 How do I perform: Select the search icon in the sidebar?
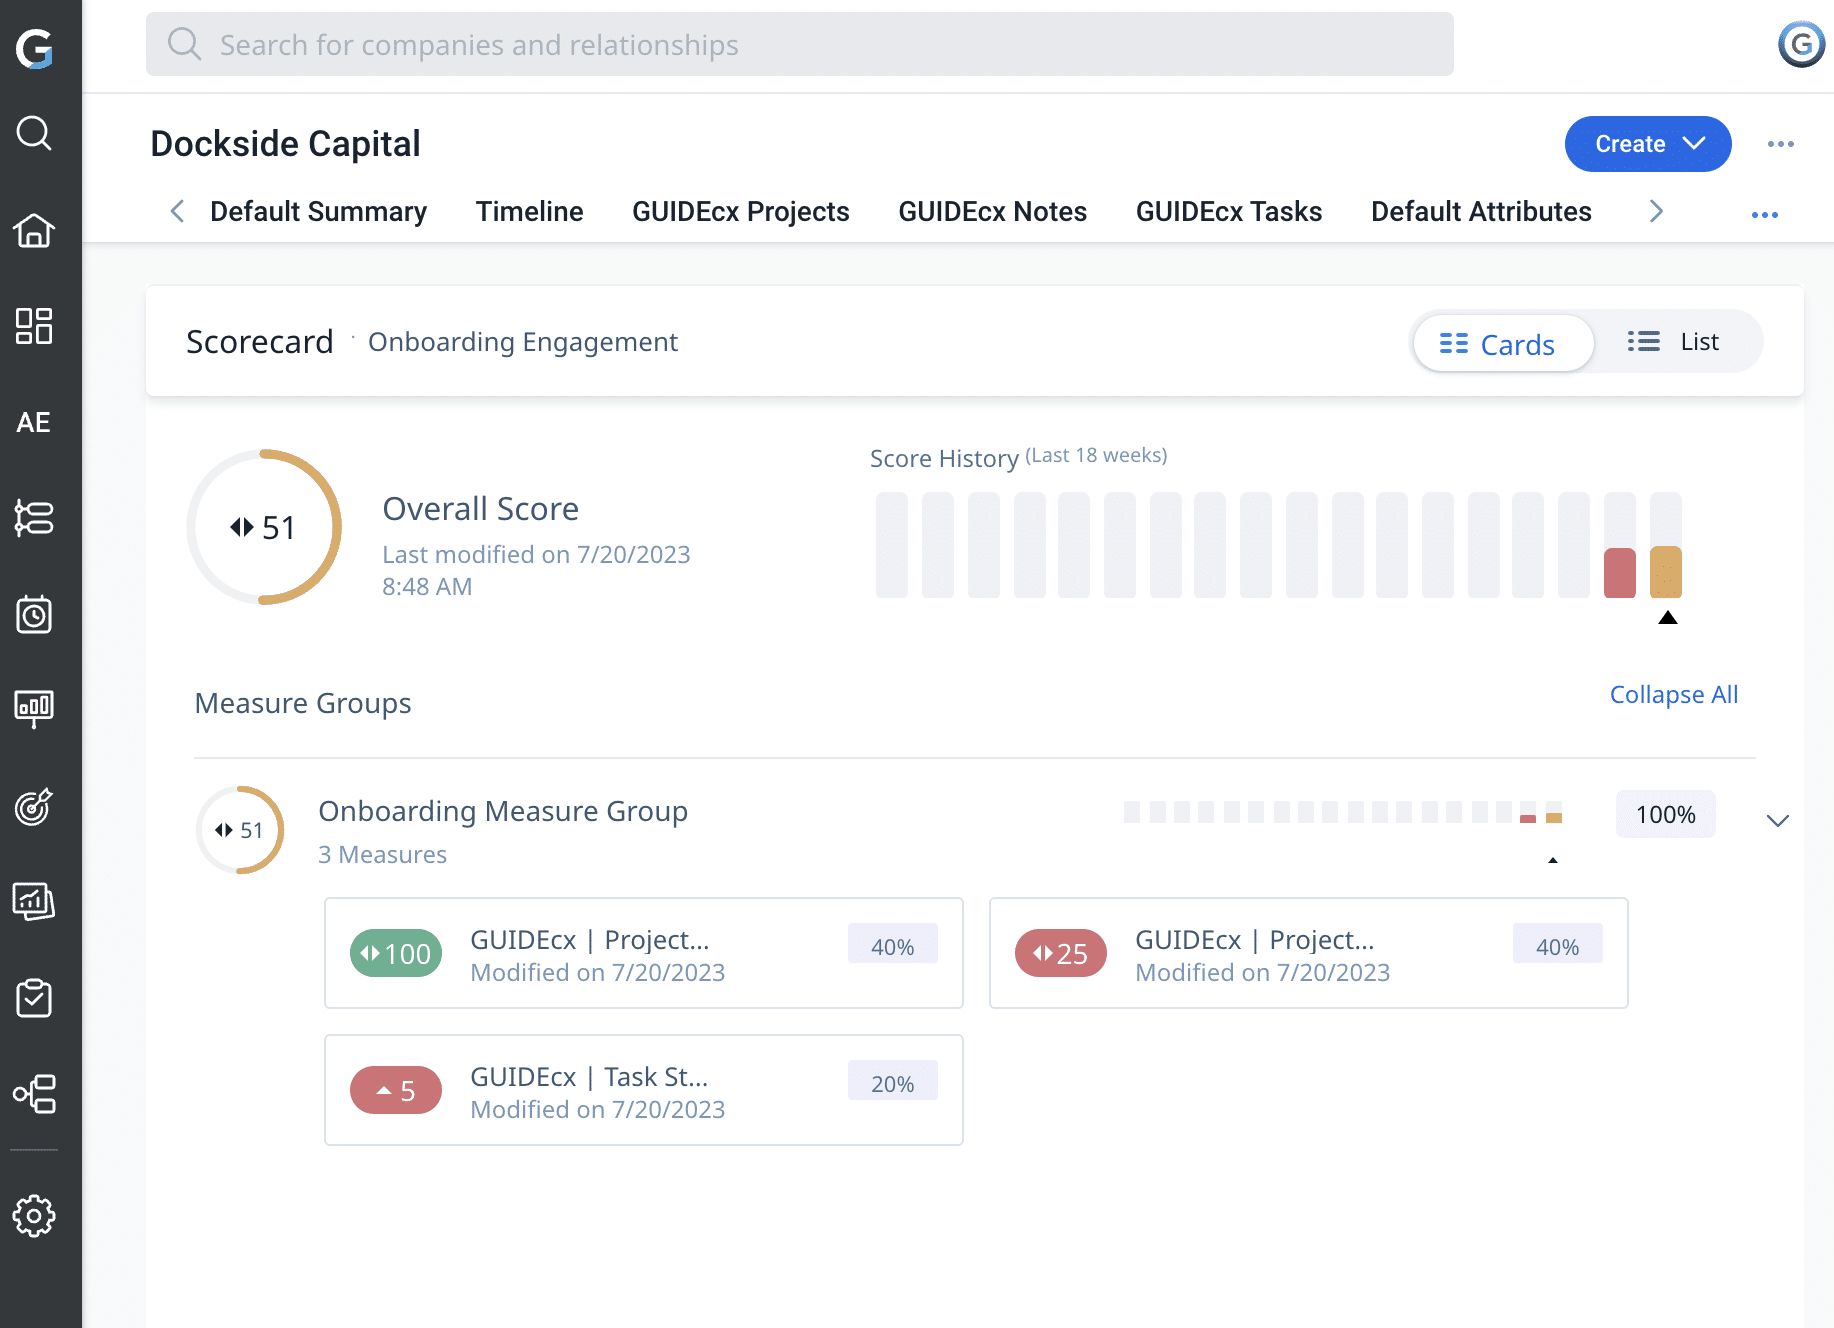pyautogui.click(x=34, y=134)
